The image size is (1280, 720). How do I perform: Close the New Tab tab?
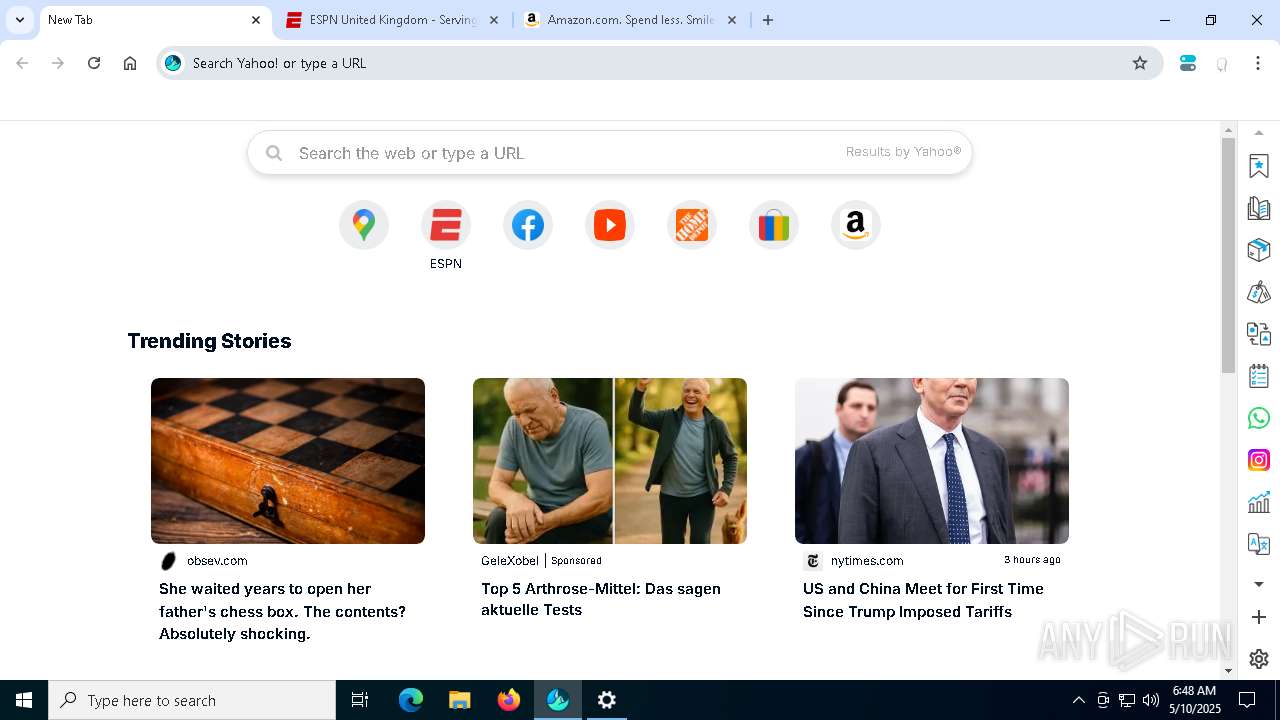[256, 20]
